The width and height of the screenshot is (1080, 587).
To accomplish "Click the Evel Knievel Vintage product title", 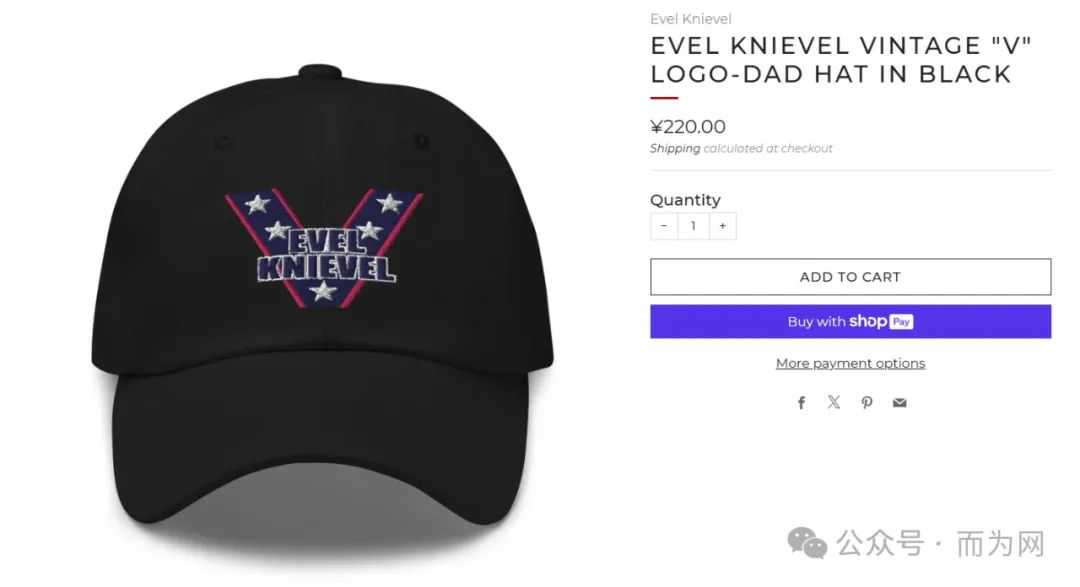I will click(841, 60).
